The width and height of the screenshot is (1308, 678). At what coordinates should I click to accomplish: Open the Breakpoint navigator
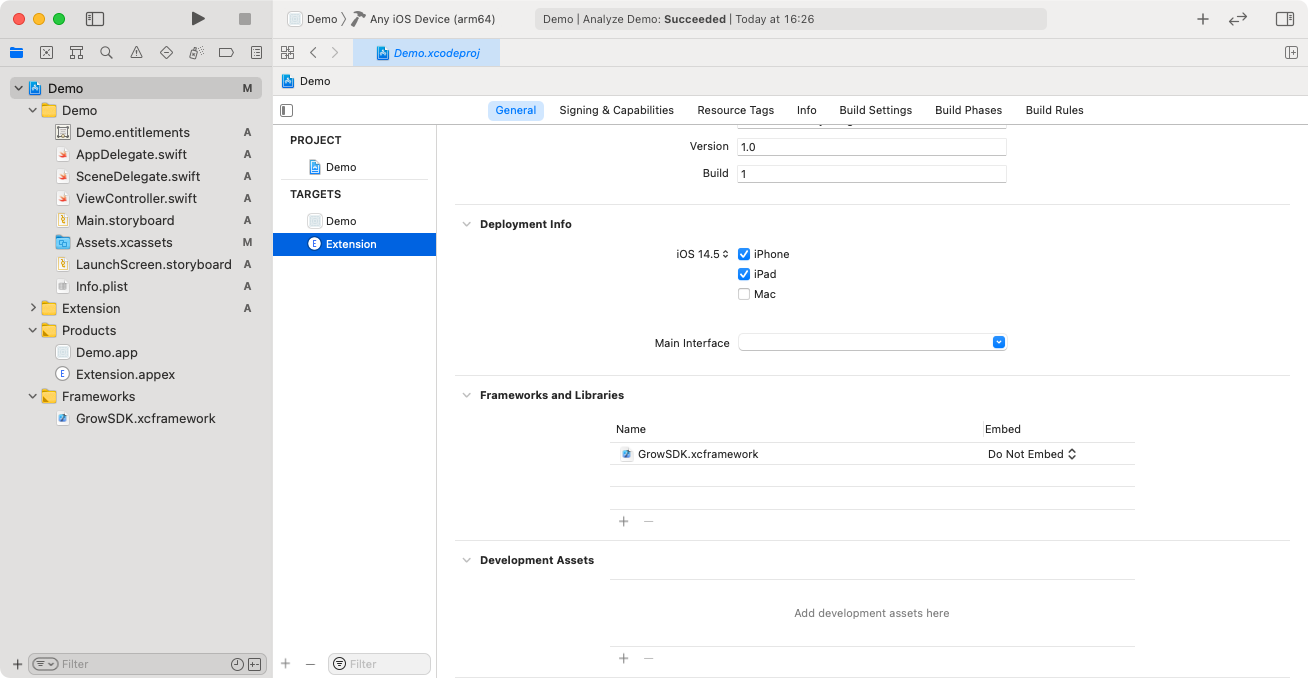pyautogui.click(x=226, y=53)
